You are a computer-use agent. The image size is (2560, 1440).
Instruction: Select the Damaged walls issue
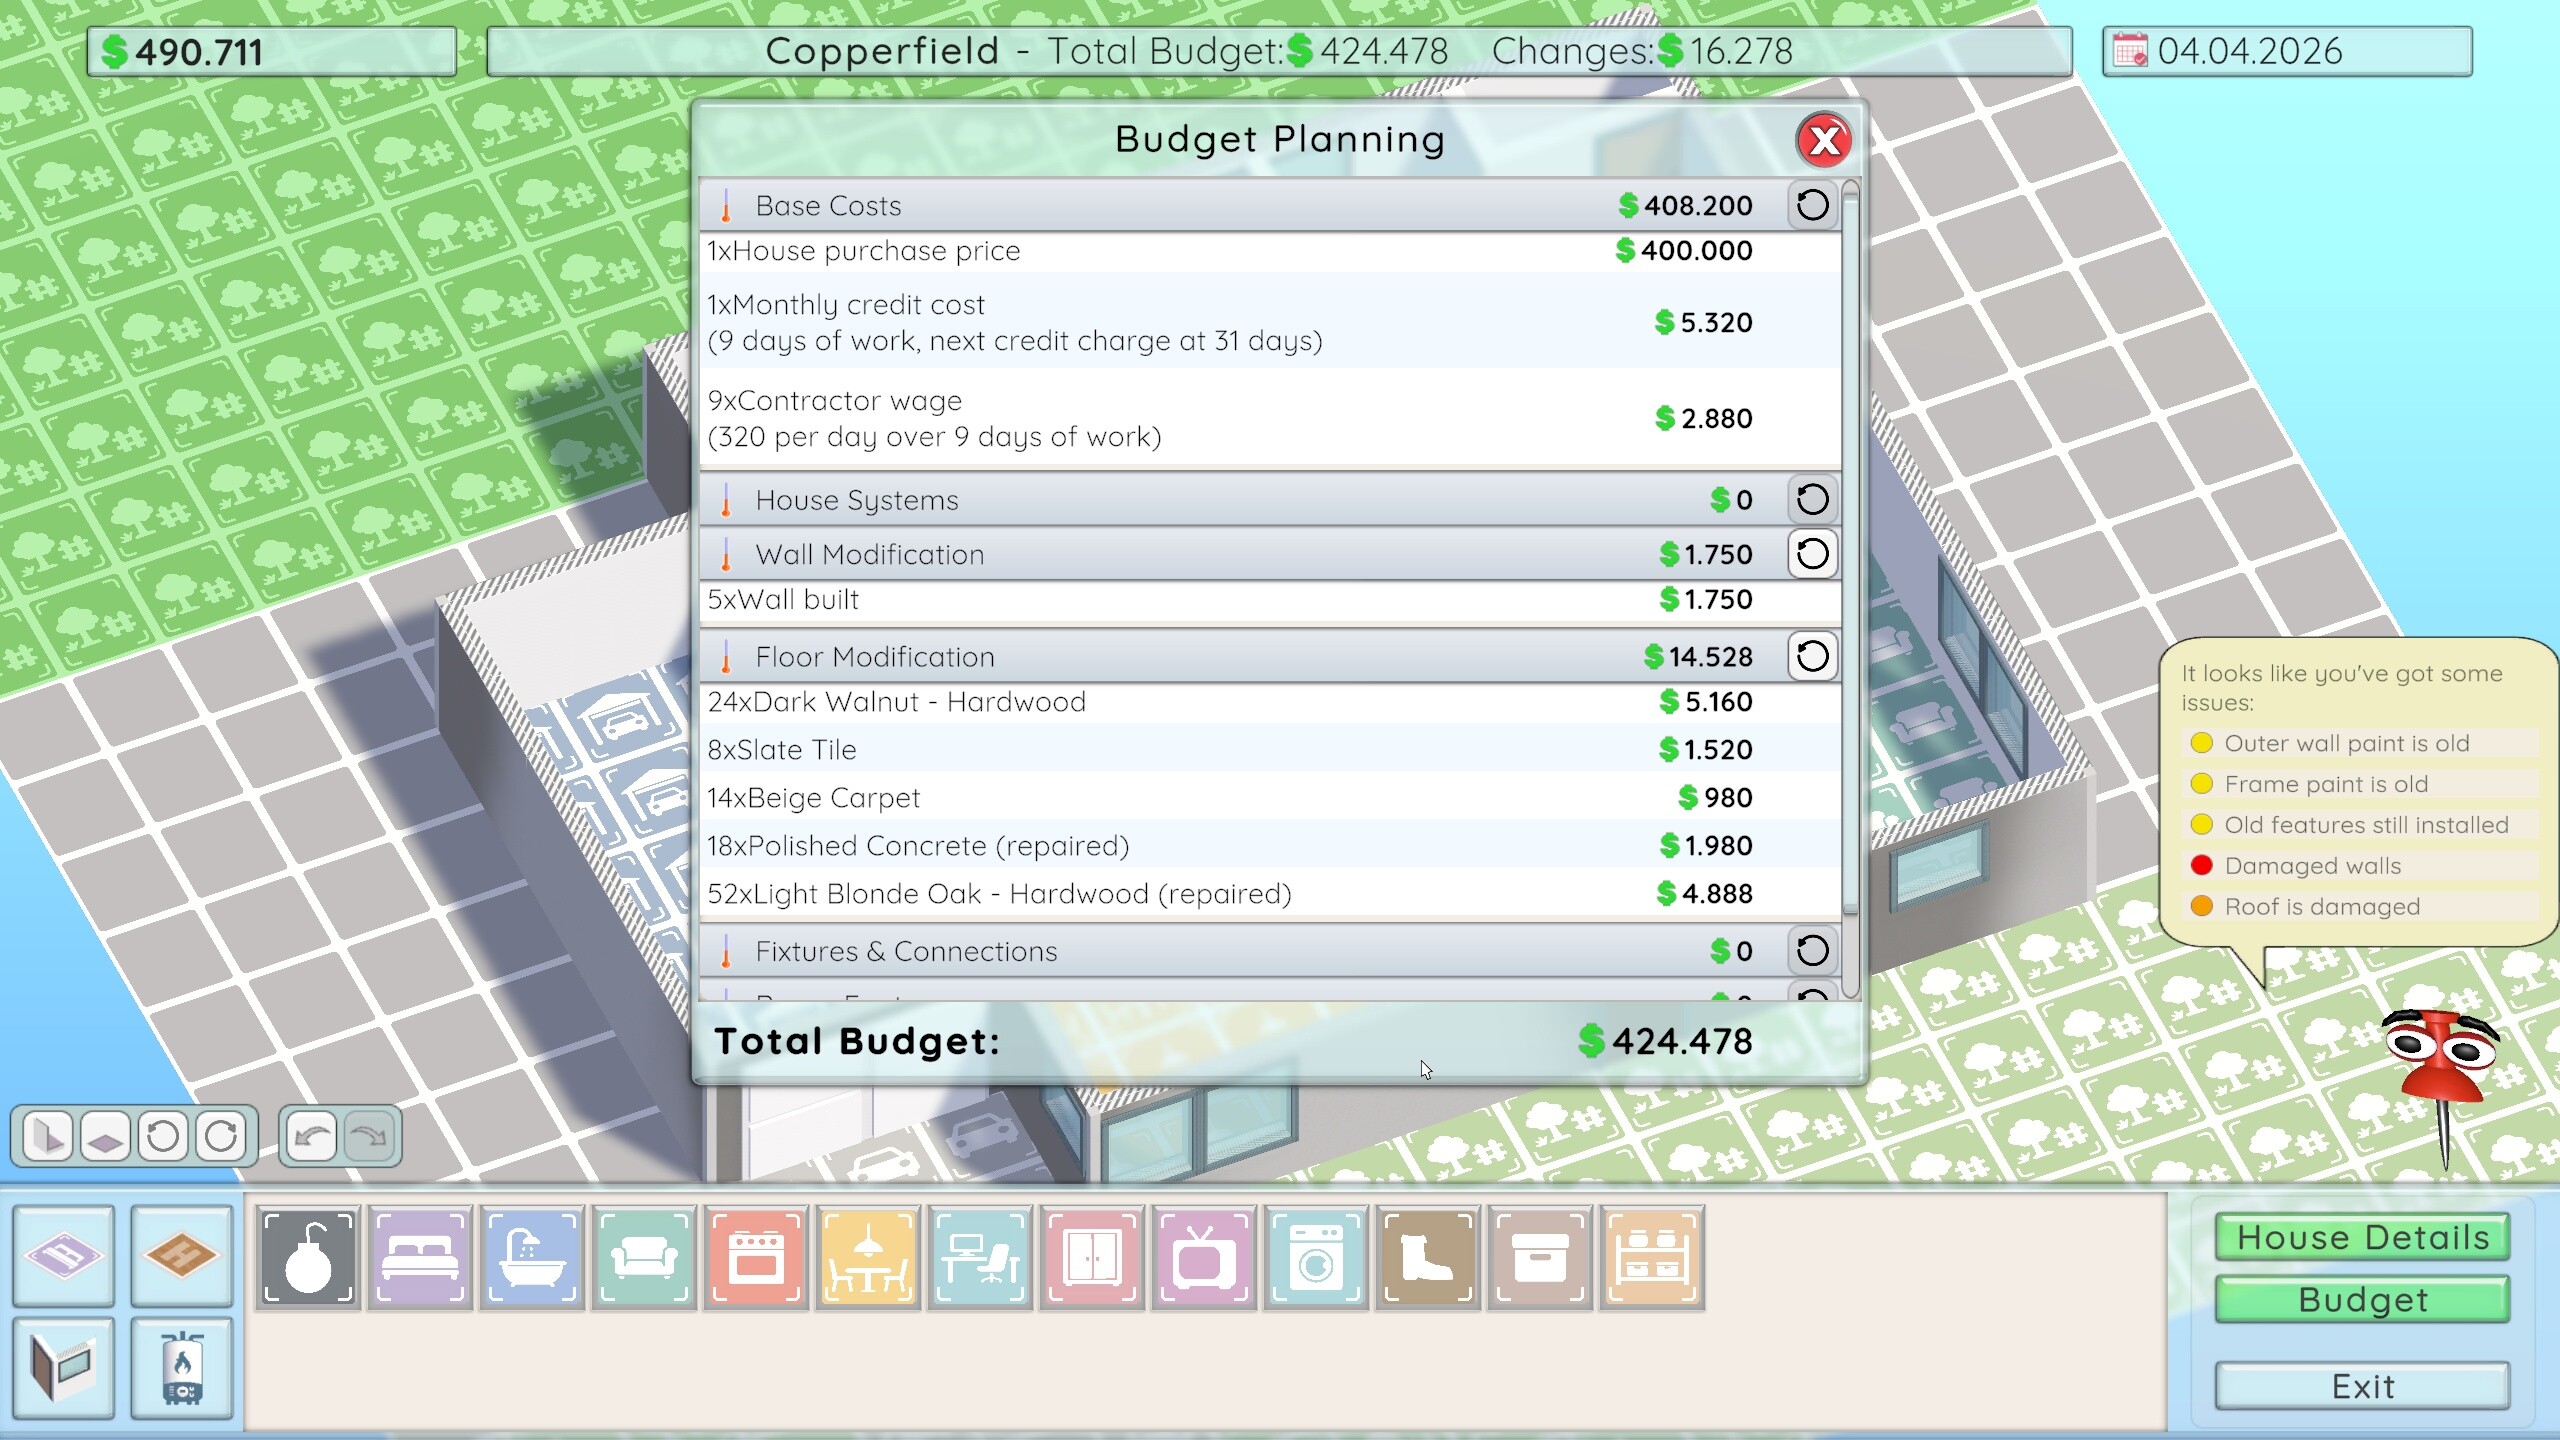[2360, 866]
